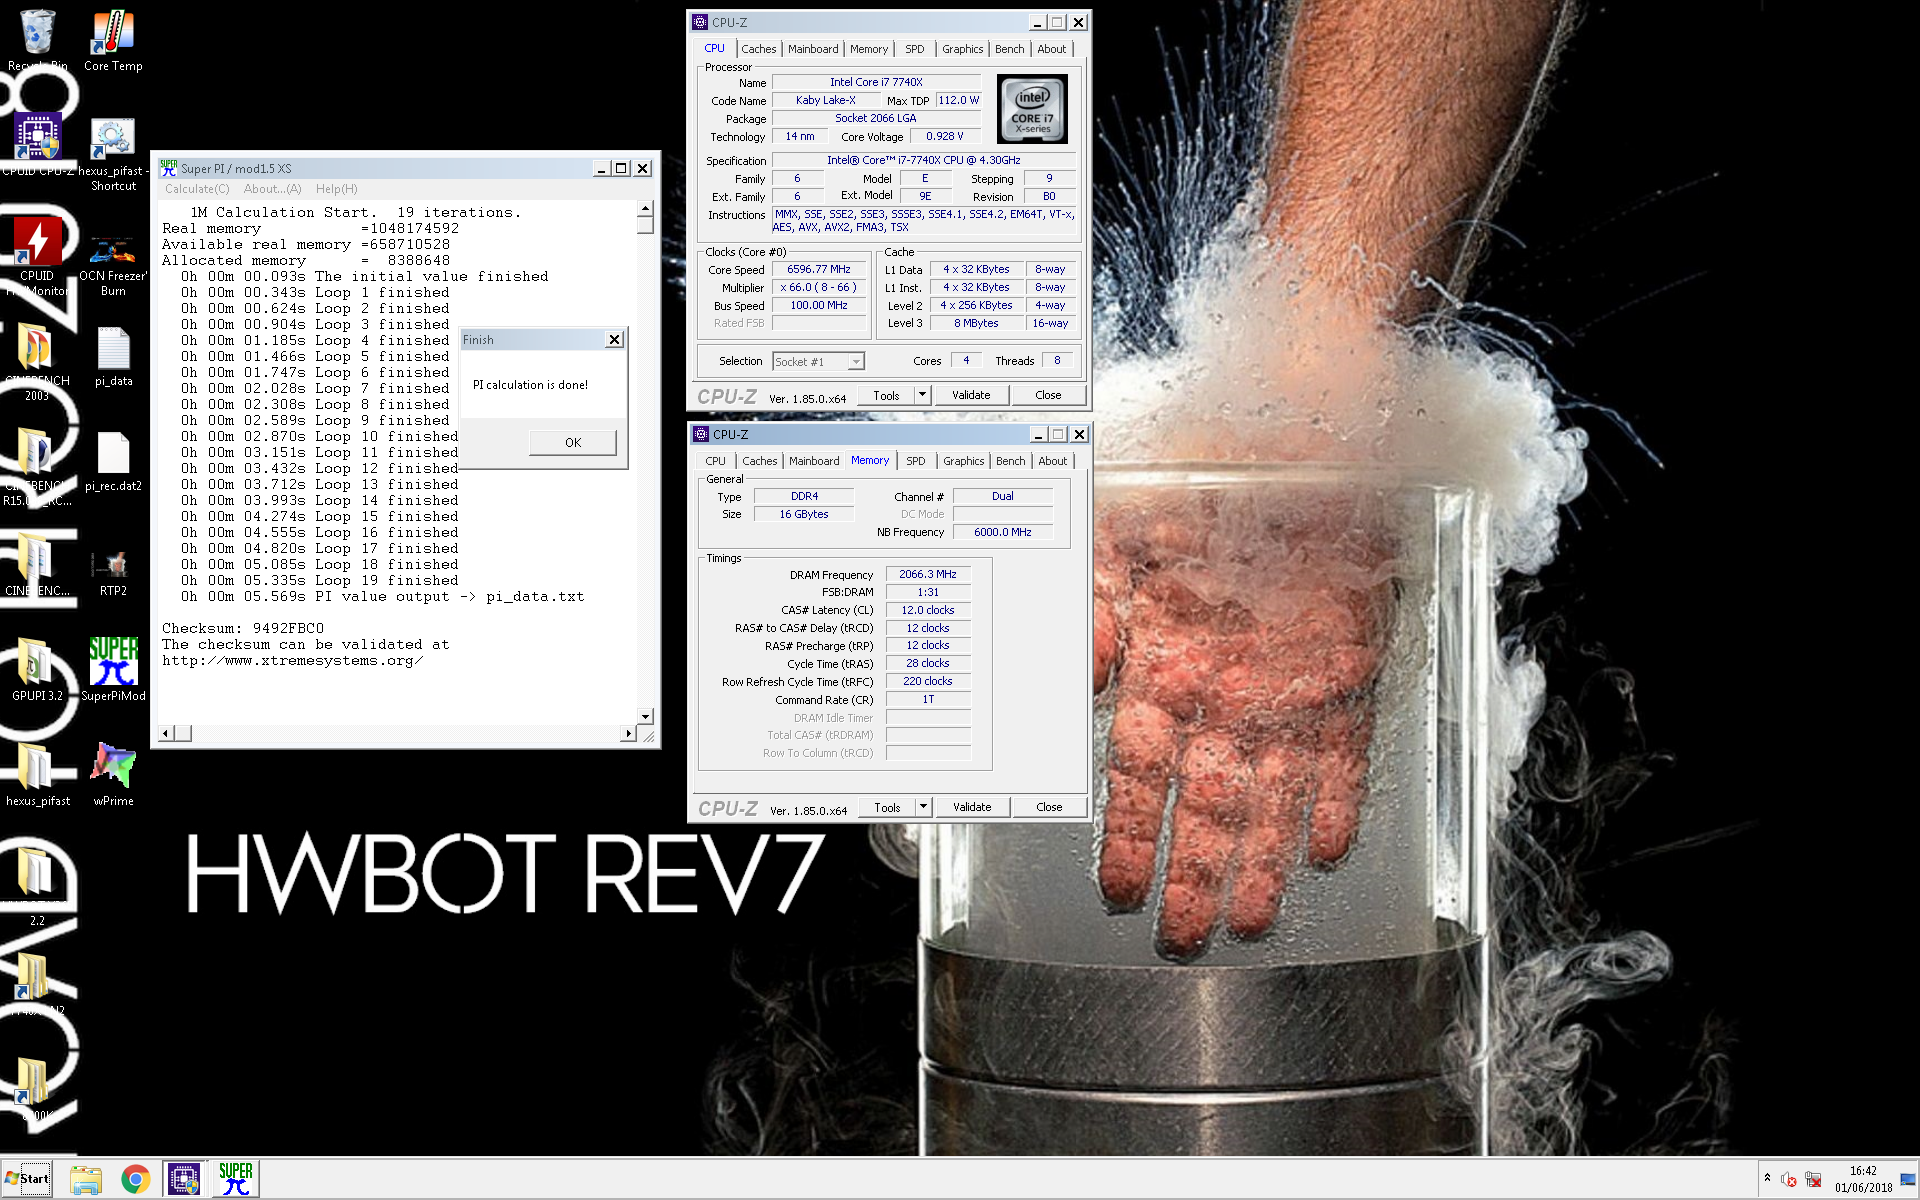Image resolution: width=1920 pixels, height=1200 pixels.
Task: Launch Core Temp from desktop
Action: [x=113, y=40]
